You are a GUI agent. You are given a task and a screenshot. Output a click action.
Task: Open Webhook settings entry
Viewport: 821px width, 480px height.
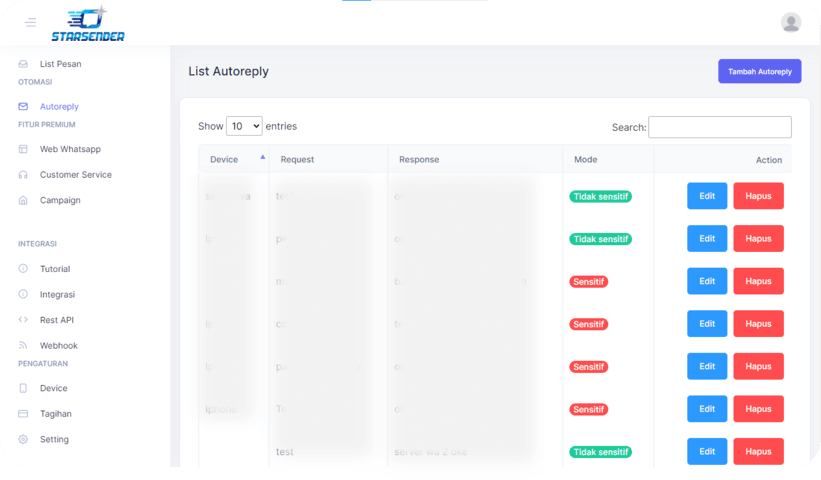(59, 345)
